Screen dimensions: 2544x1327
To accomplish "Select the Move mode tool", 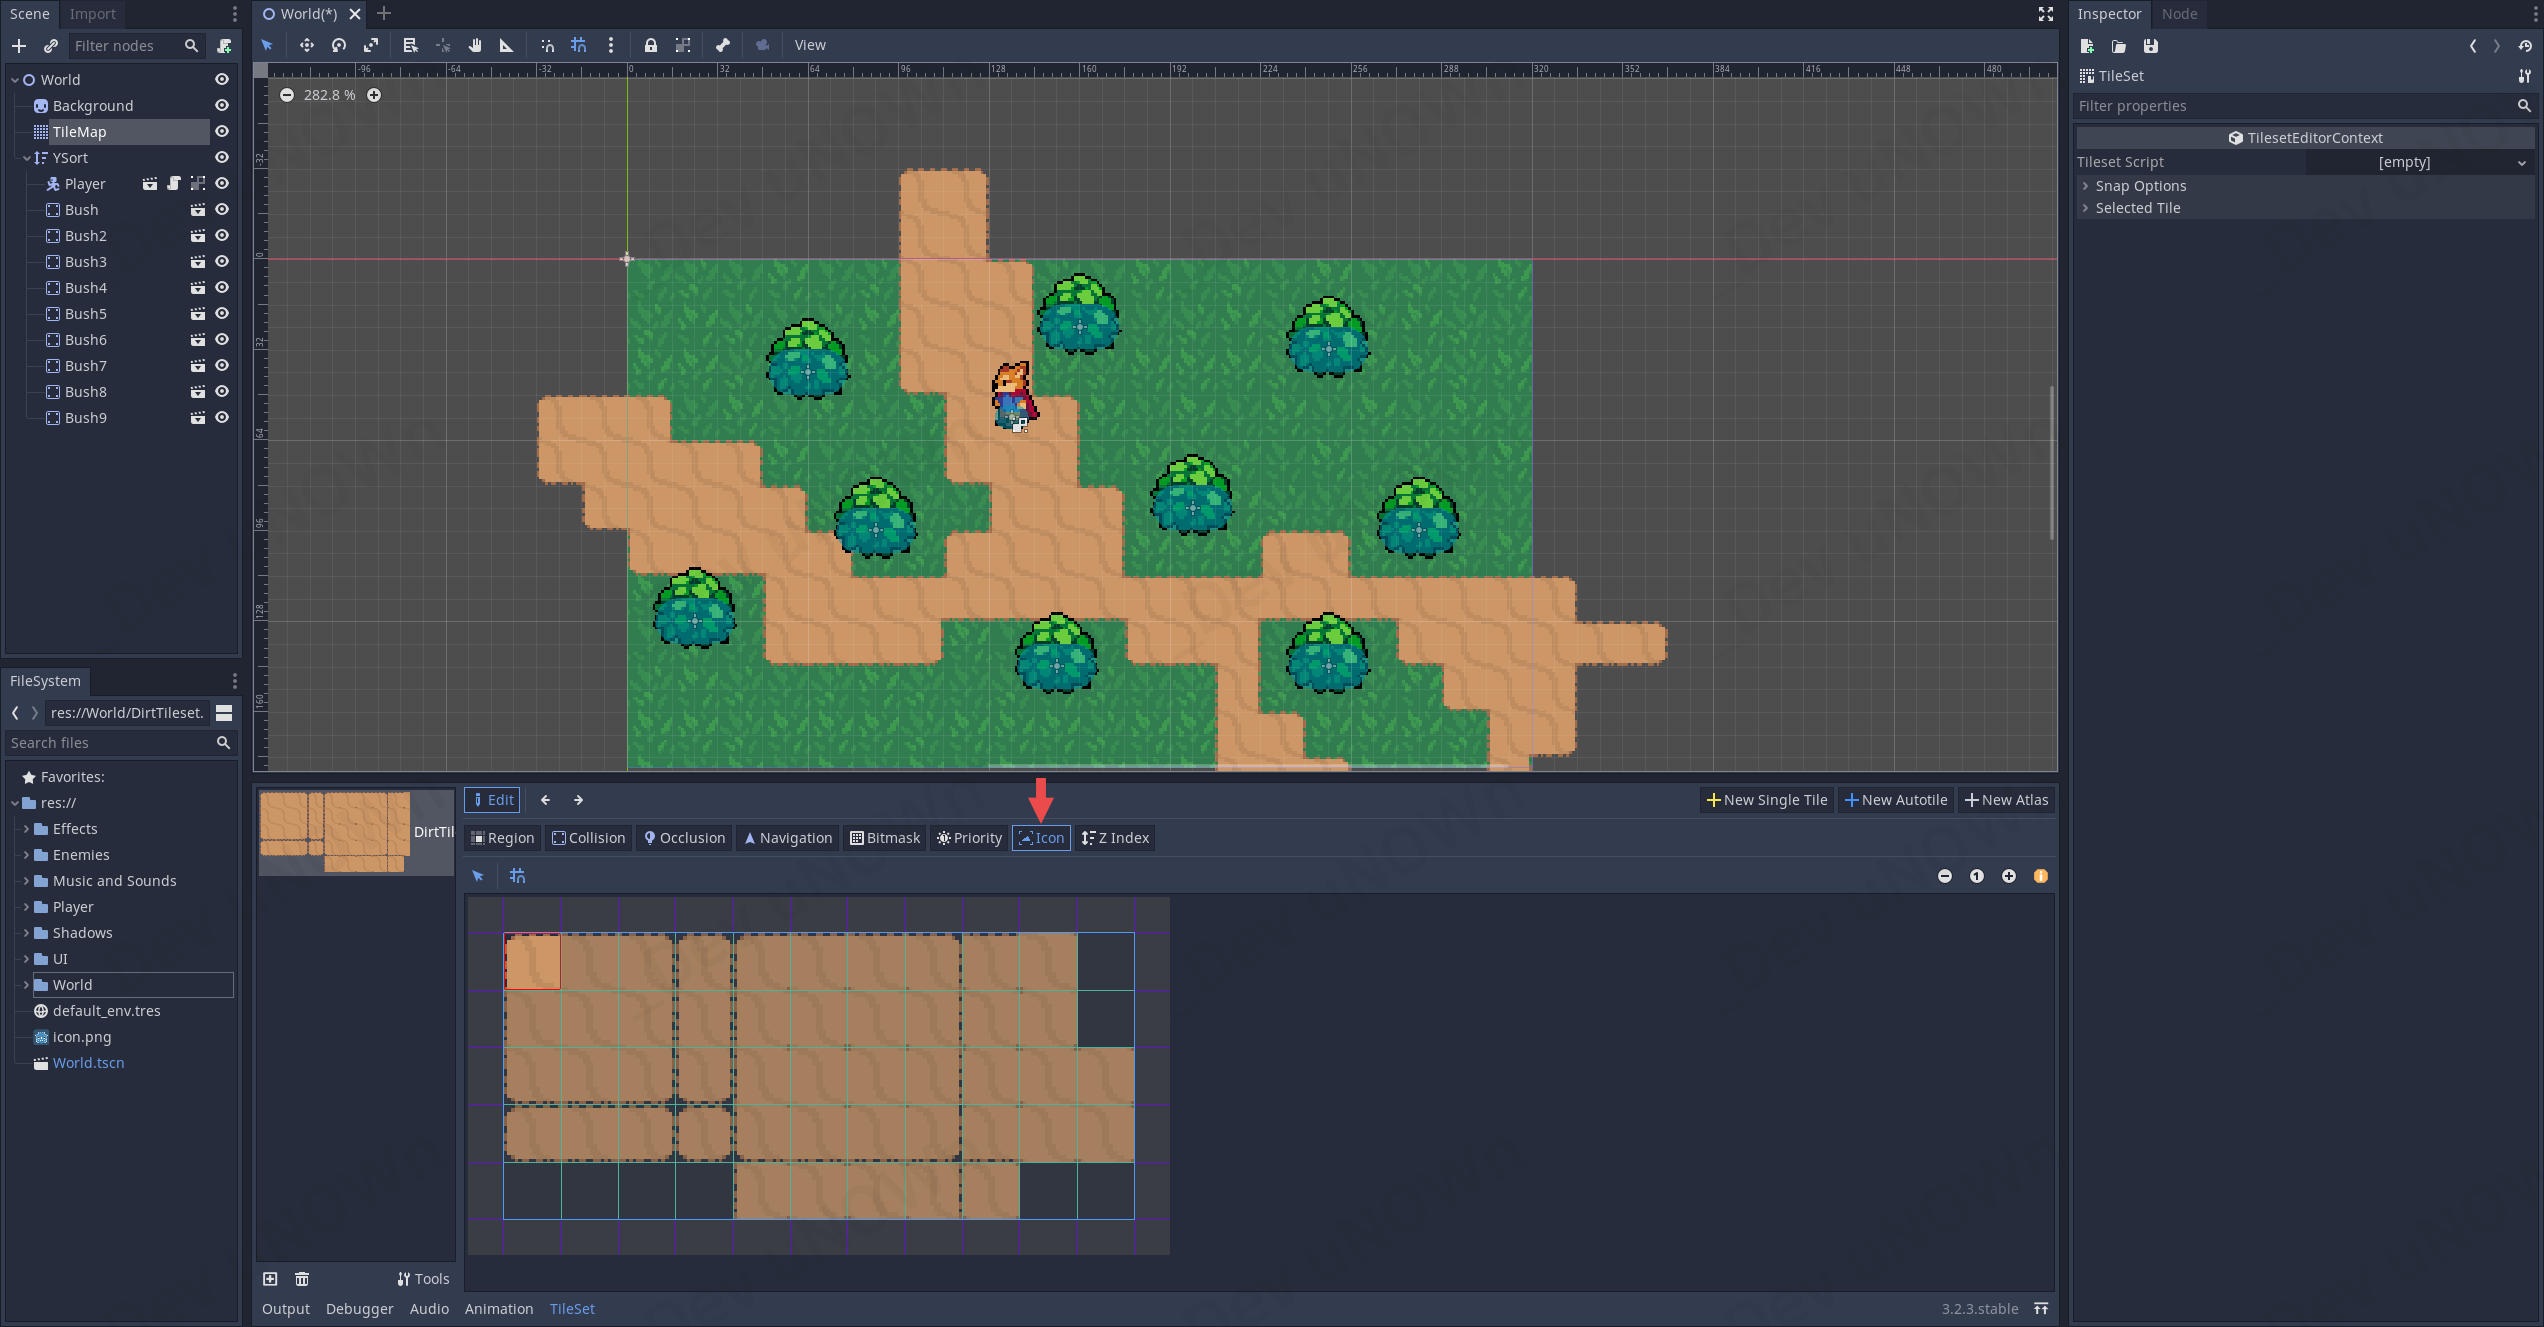I will [306, 45].
